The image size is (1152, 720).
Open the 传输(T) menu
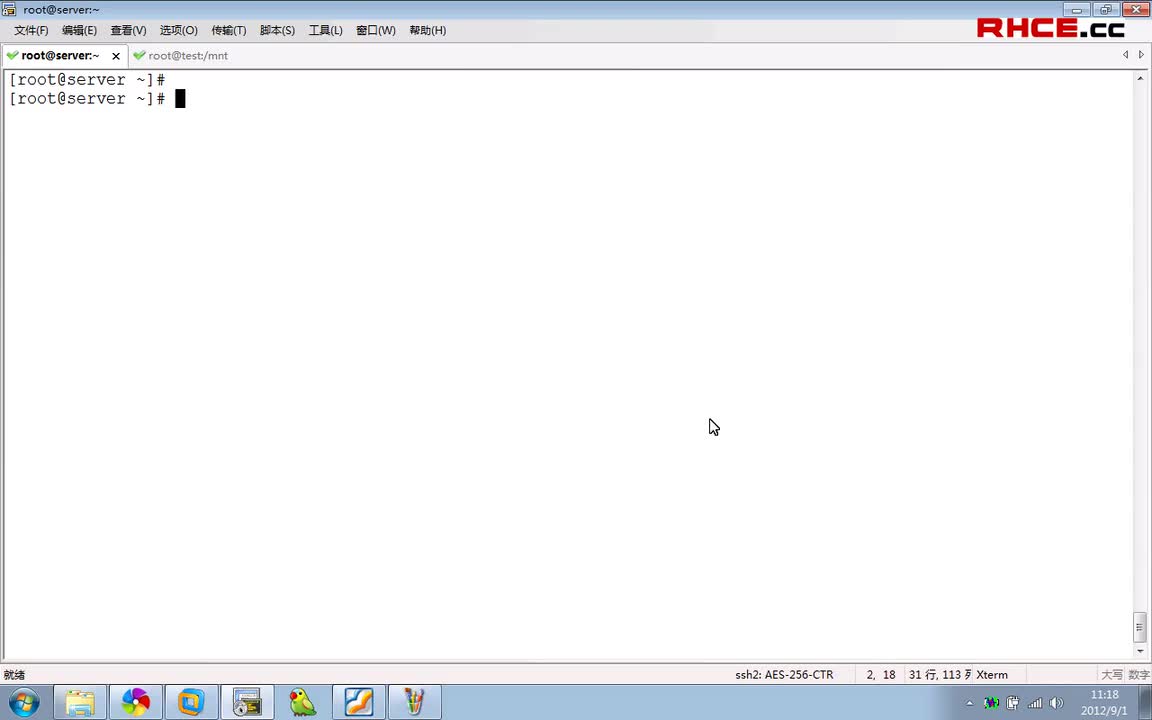pyautogui.click(x=228, y=30)
